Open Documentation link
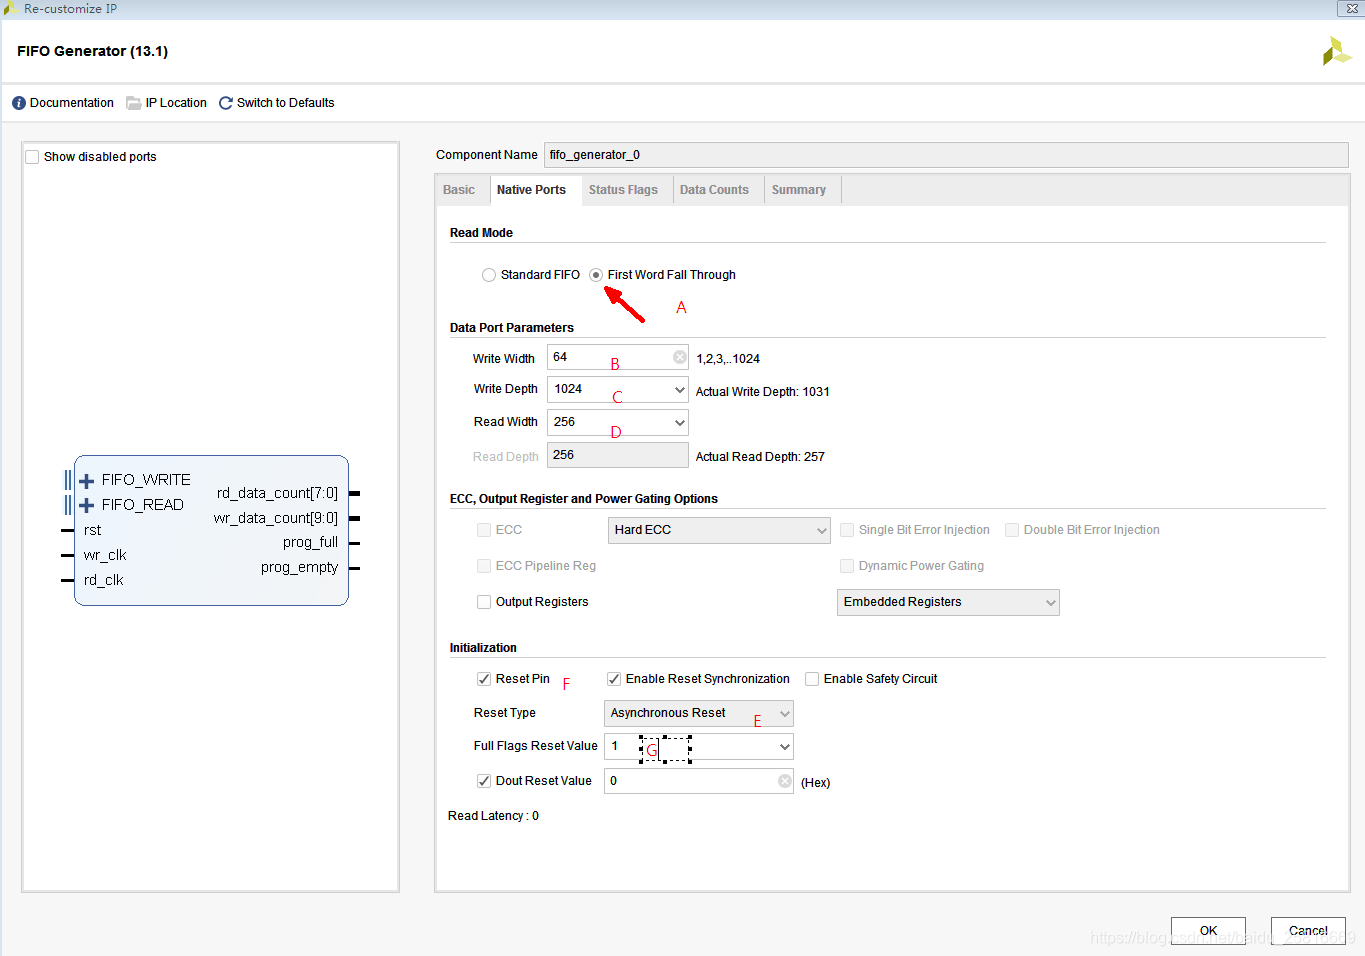The image size is (1365, 956). (72, 103)
